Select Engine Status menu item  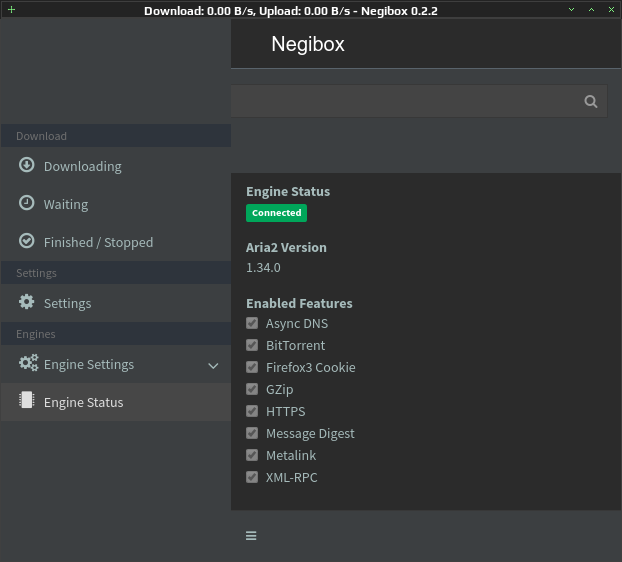pyautogui.click(x=116, y=402)
